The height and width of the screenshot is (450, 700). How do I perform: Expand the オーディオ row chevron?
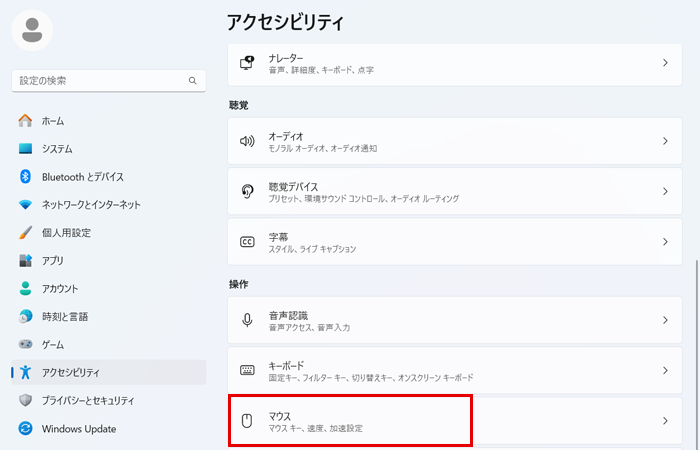tap(665, 141)
